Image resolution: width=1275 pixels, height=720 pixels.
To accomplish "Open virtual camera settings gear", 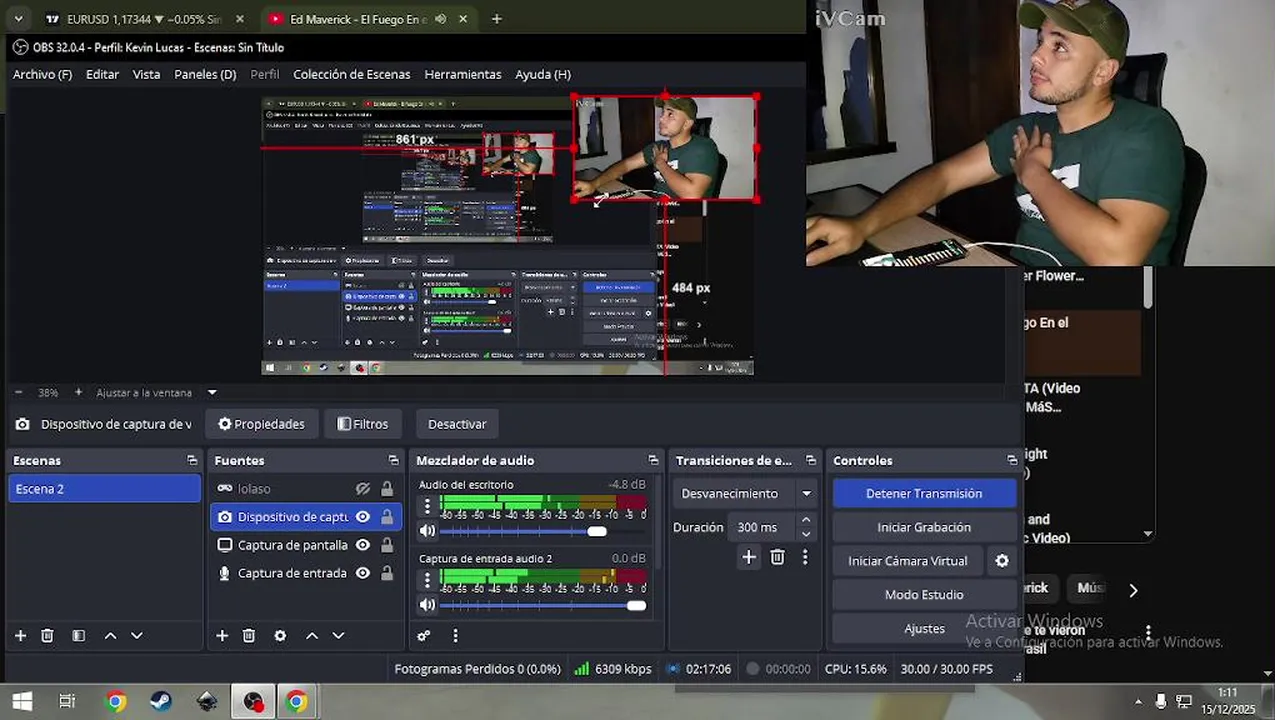I will coord(1002,561).
